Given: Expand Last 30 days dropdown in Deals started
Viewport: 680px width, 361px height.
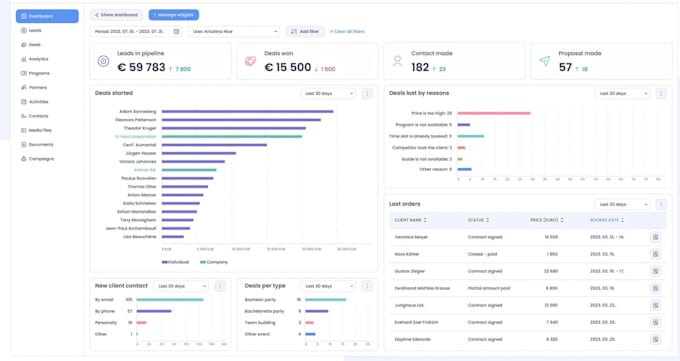Looking at the screenshot, I should click(328, 93).
